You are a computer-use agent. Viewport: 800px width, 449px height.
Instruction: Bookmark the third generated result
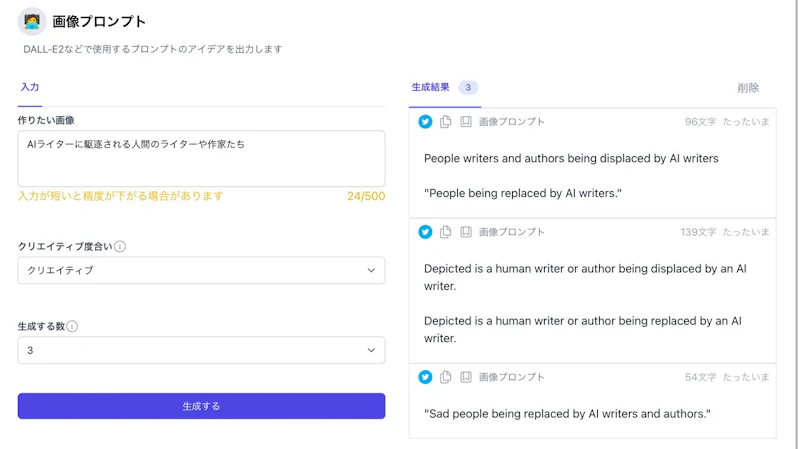pos(466,377)
